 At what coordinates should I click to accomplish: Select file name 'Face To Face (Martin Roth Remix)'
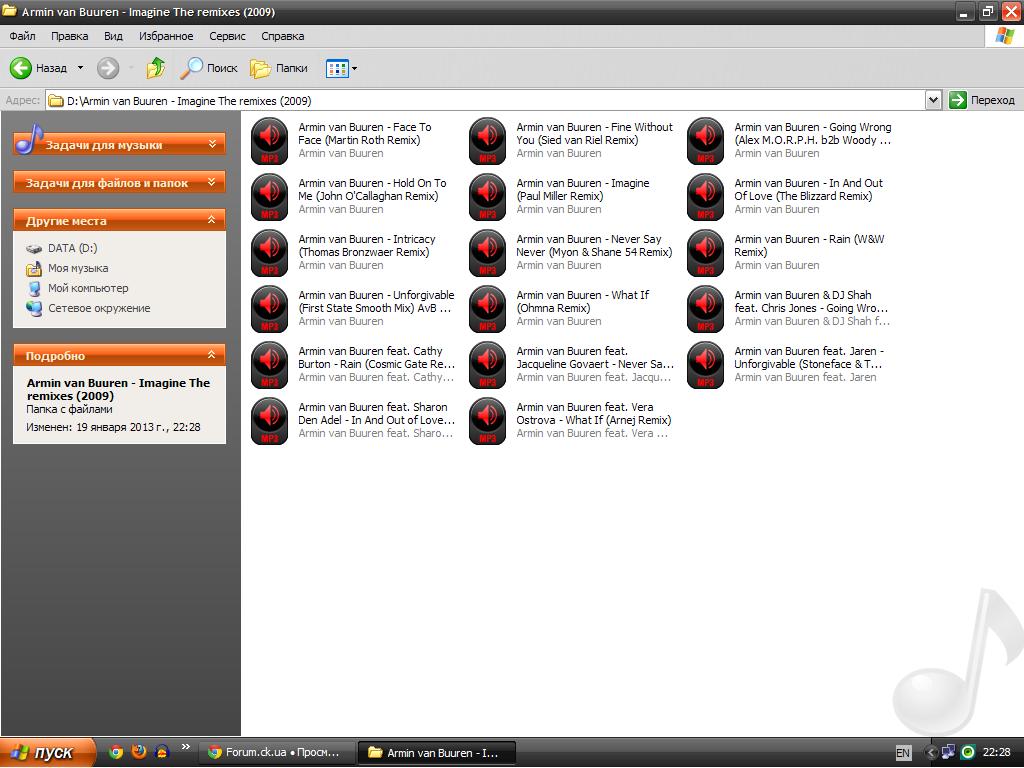coord(365,134)
